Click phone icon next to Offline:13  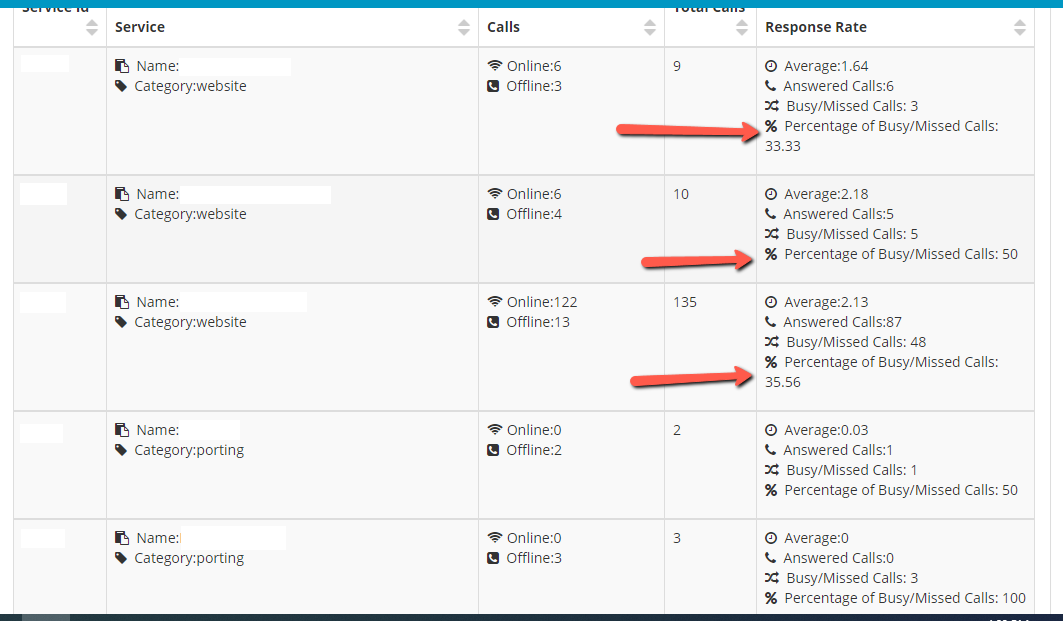coord(494,322)
